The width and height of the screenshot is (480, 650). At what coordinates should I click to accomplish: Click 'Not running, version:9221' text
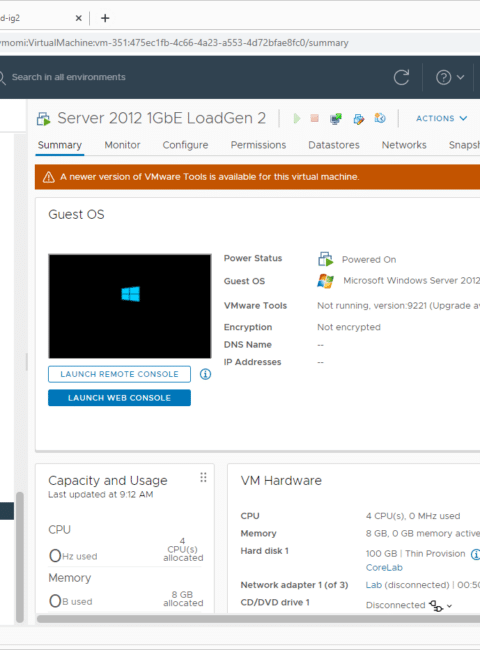tap(372, 306)
